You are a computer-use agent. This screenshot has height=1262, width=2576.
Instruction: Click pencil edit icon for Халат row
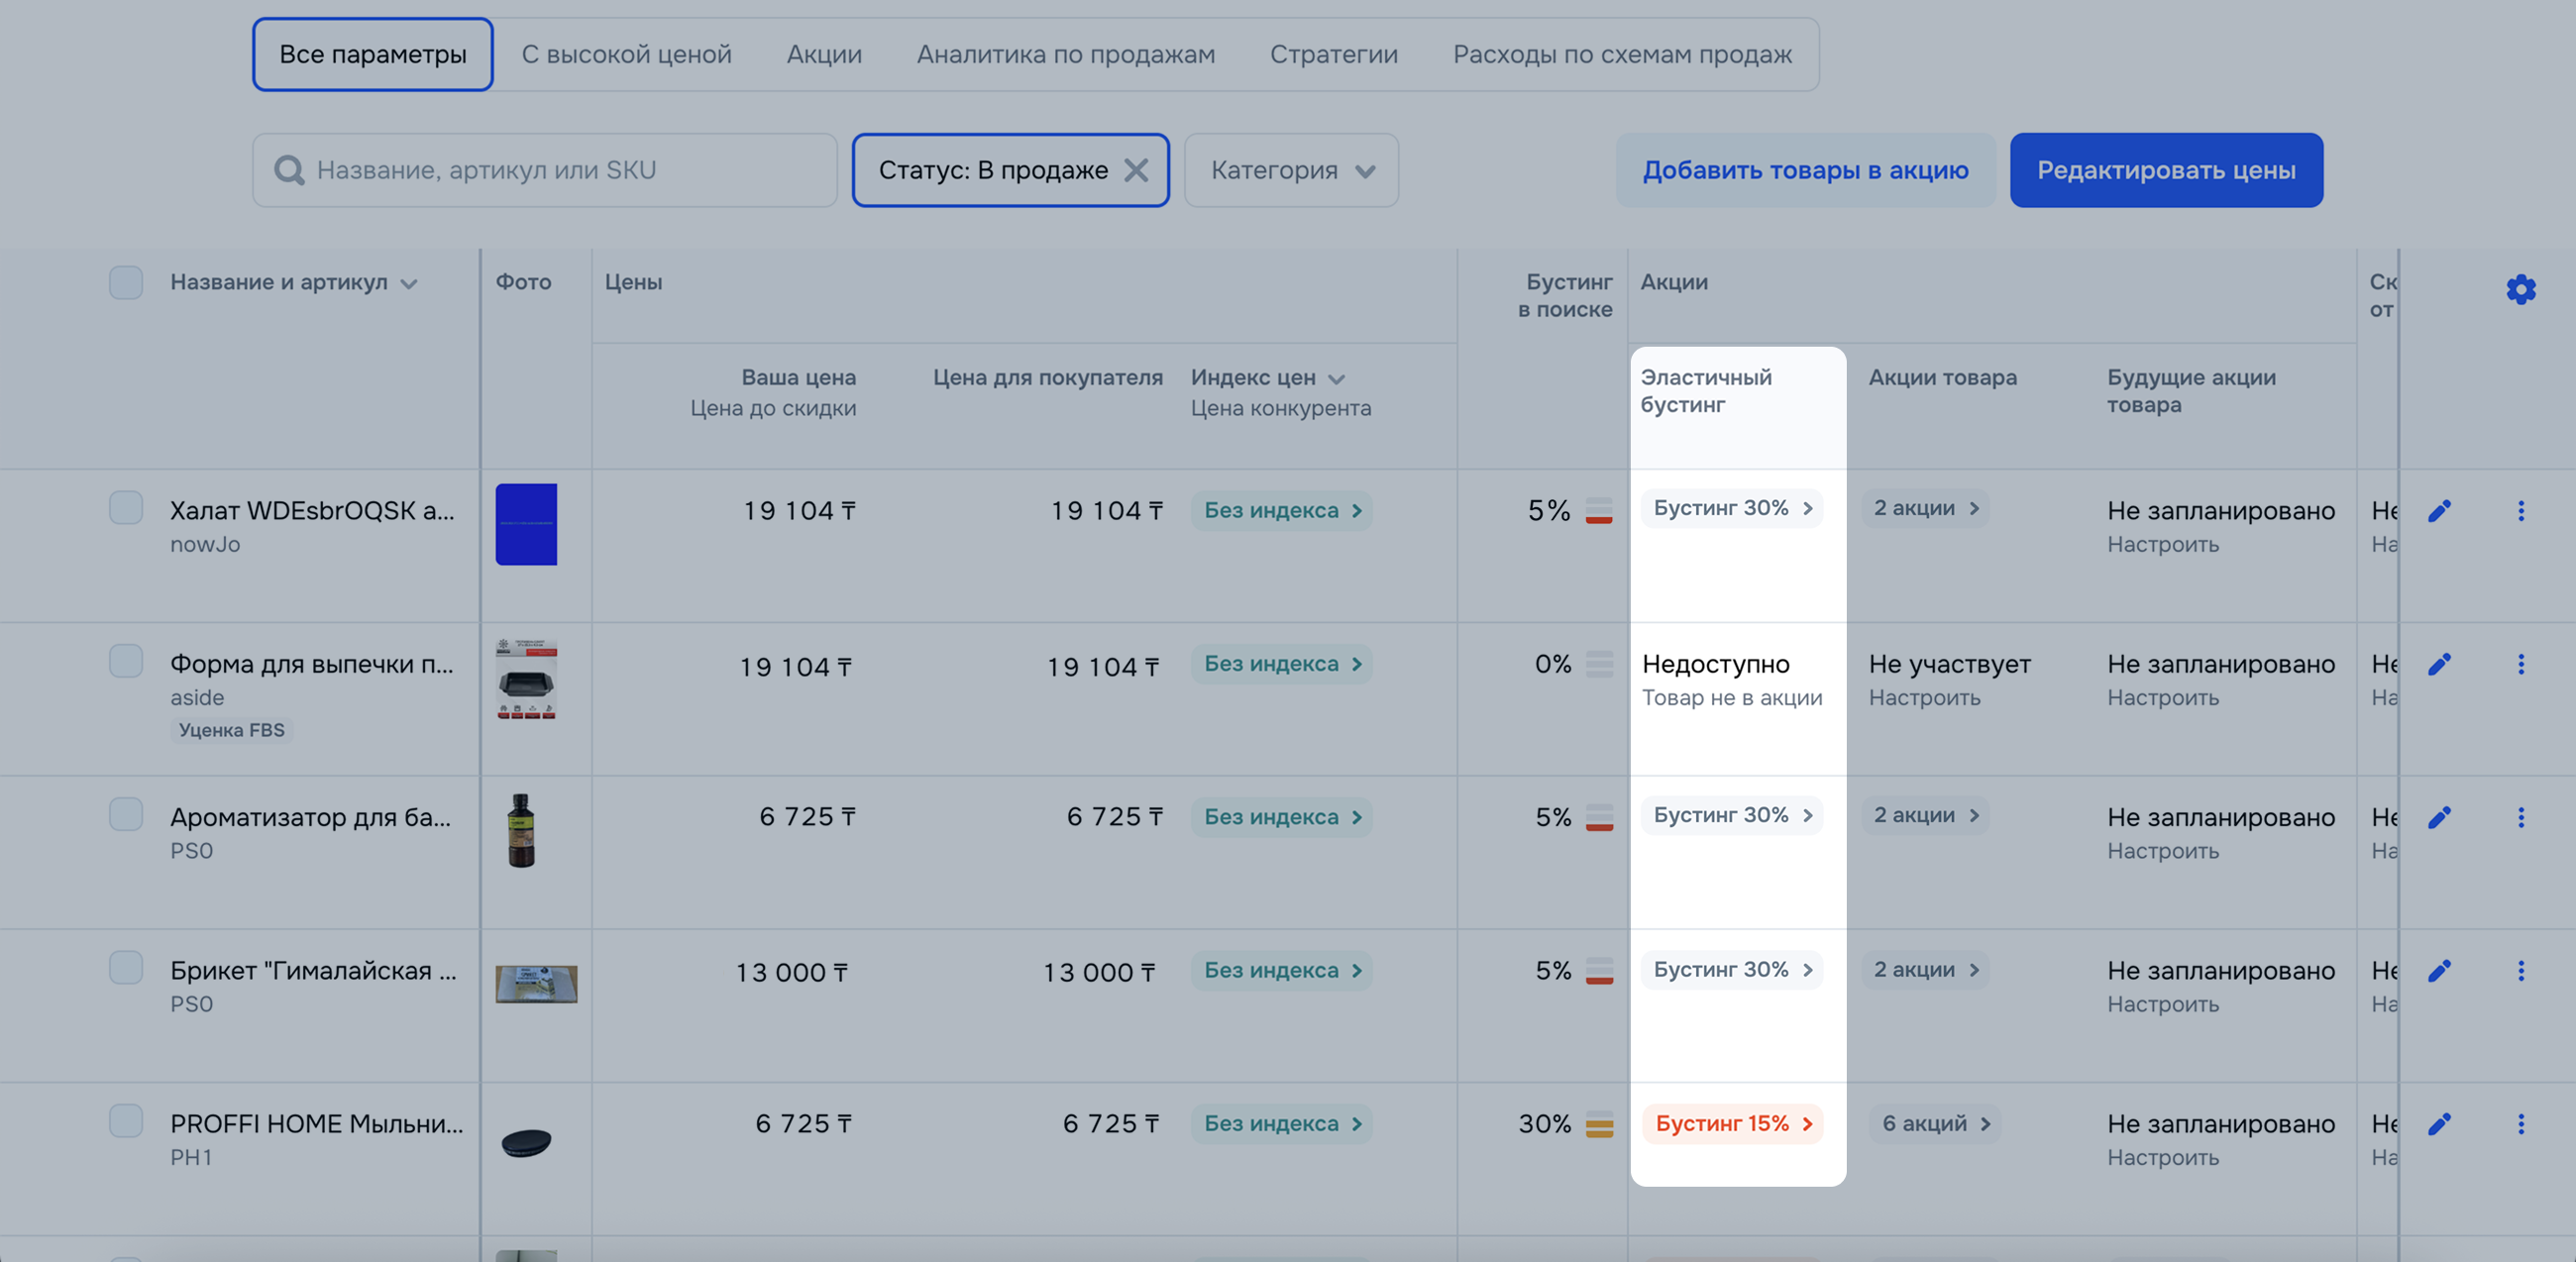point(2439,511)
